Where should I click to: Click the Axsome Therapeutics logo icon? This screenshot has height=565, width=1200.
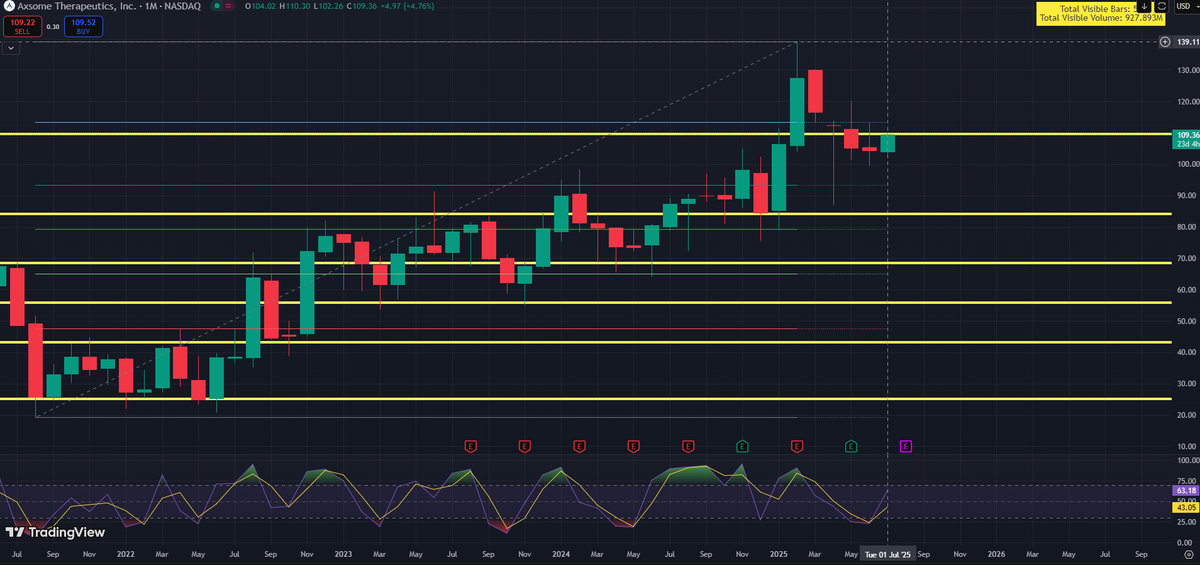tap(9, 6)
